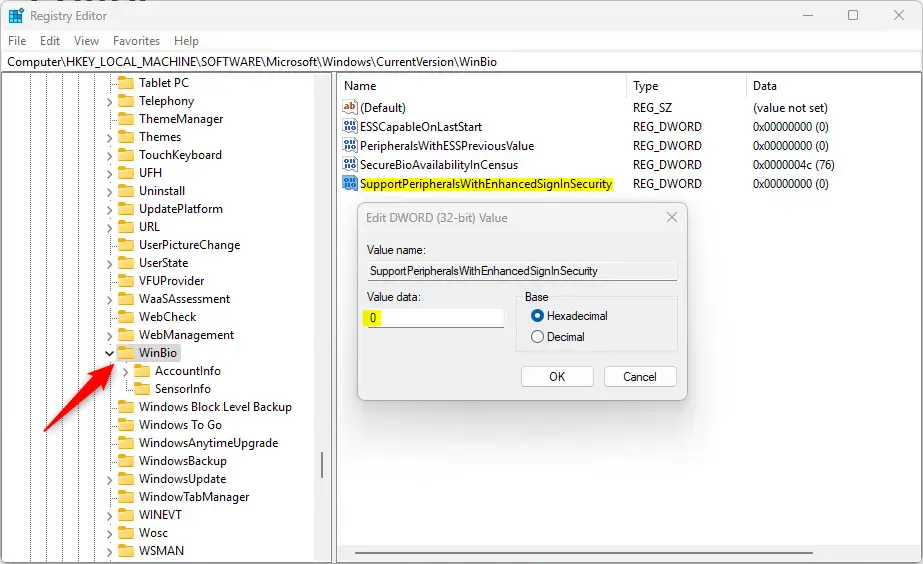Collapse the WinBio key
Viewport: 923px width, 564px height.
[x=109, y=353]
